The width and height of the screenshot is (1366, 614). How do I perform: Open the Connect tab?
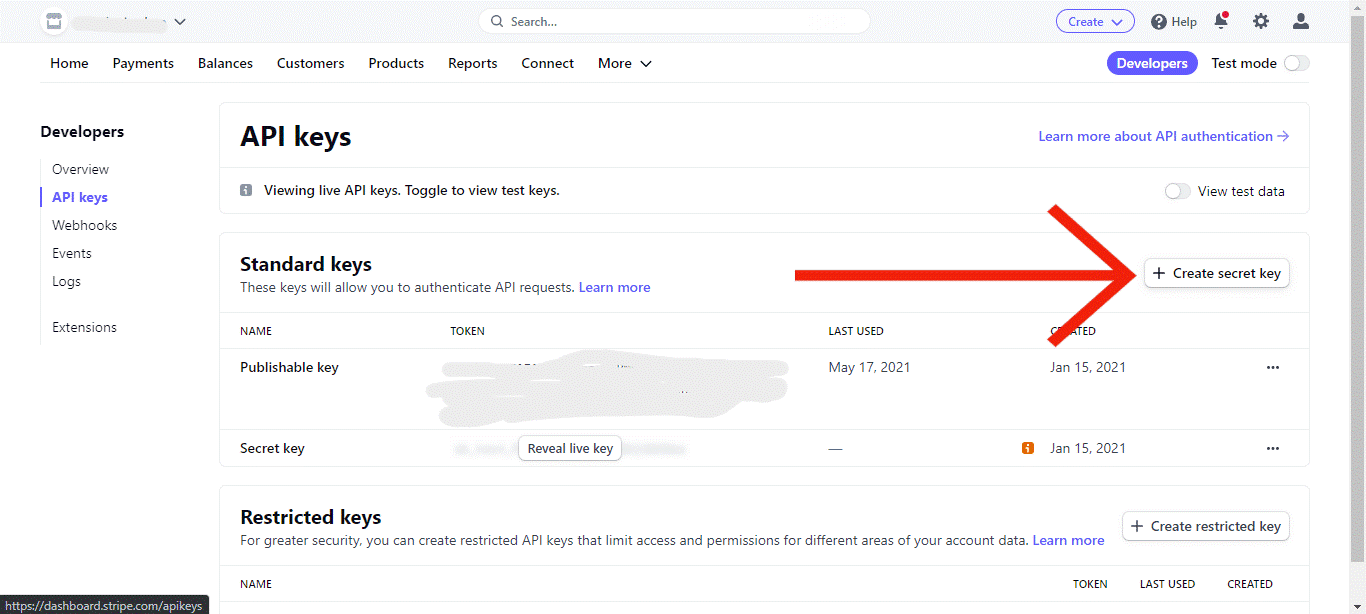[547, 63]
